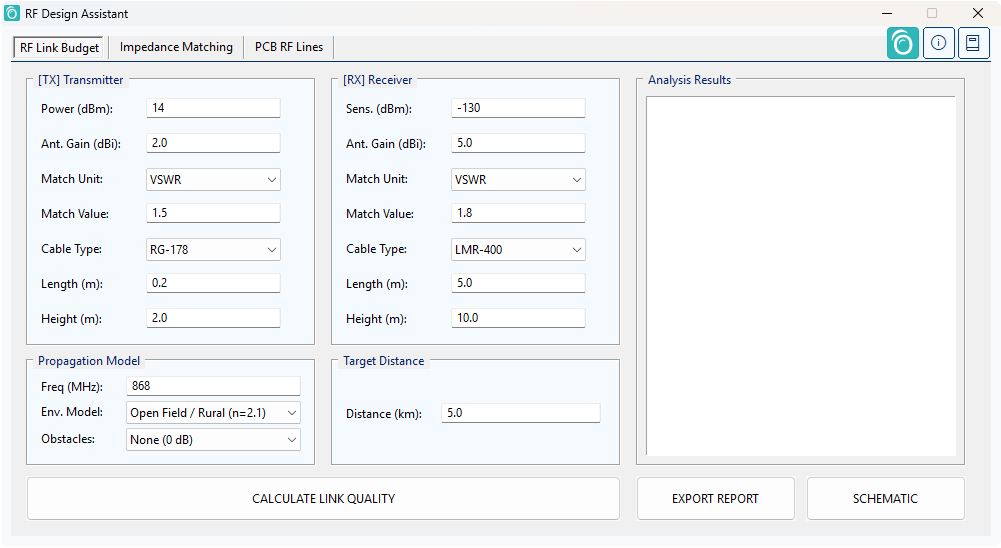Minimize the RF Design Assistant window
1001x548 pixels.
[887, 13]
